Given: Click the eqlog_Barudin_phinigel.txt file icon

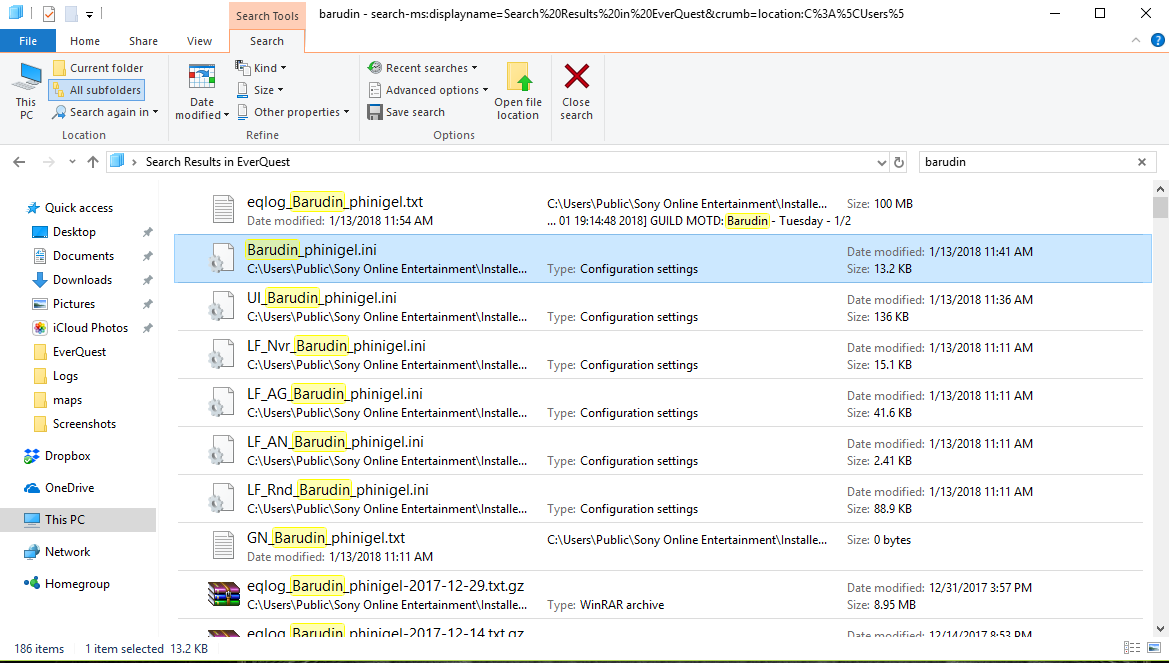Looking at the screenshot, I should pos(223,210).
